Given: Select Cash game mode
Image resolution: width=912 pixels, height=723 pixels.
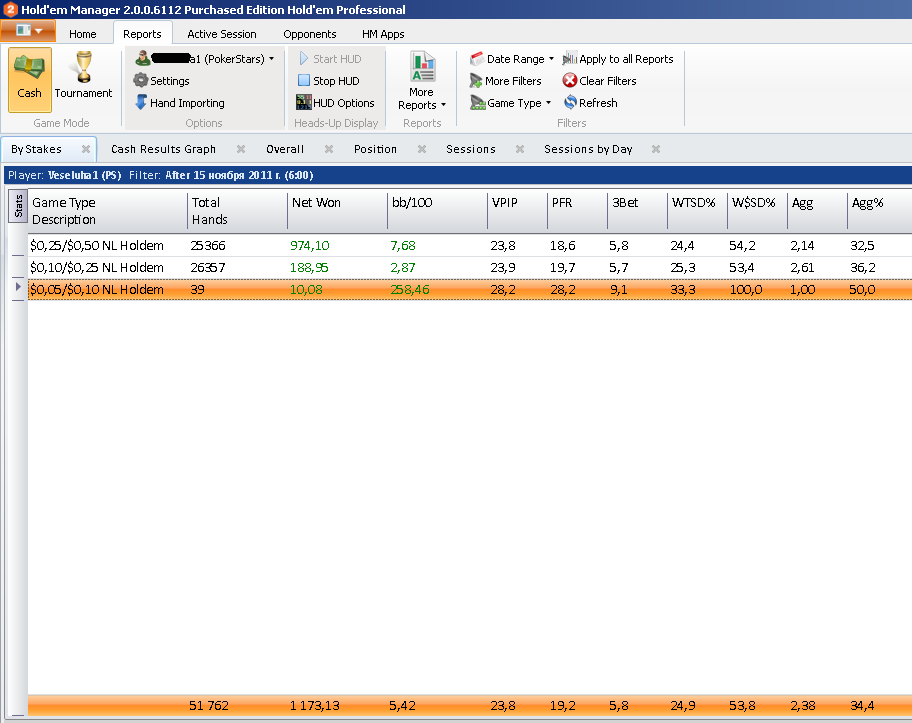Looking at the screenshot, I should [30, 79].
